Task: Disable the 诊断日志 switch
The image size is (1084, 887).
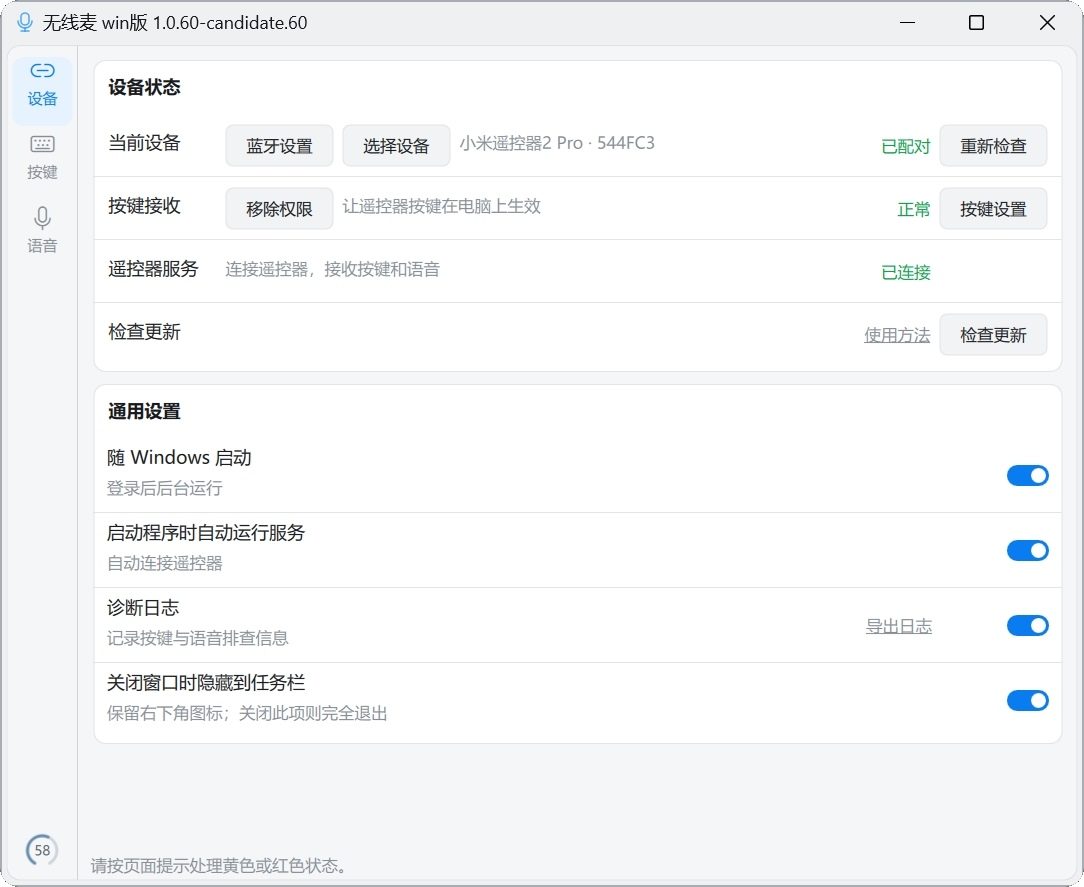Action: 1027,626
